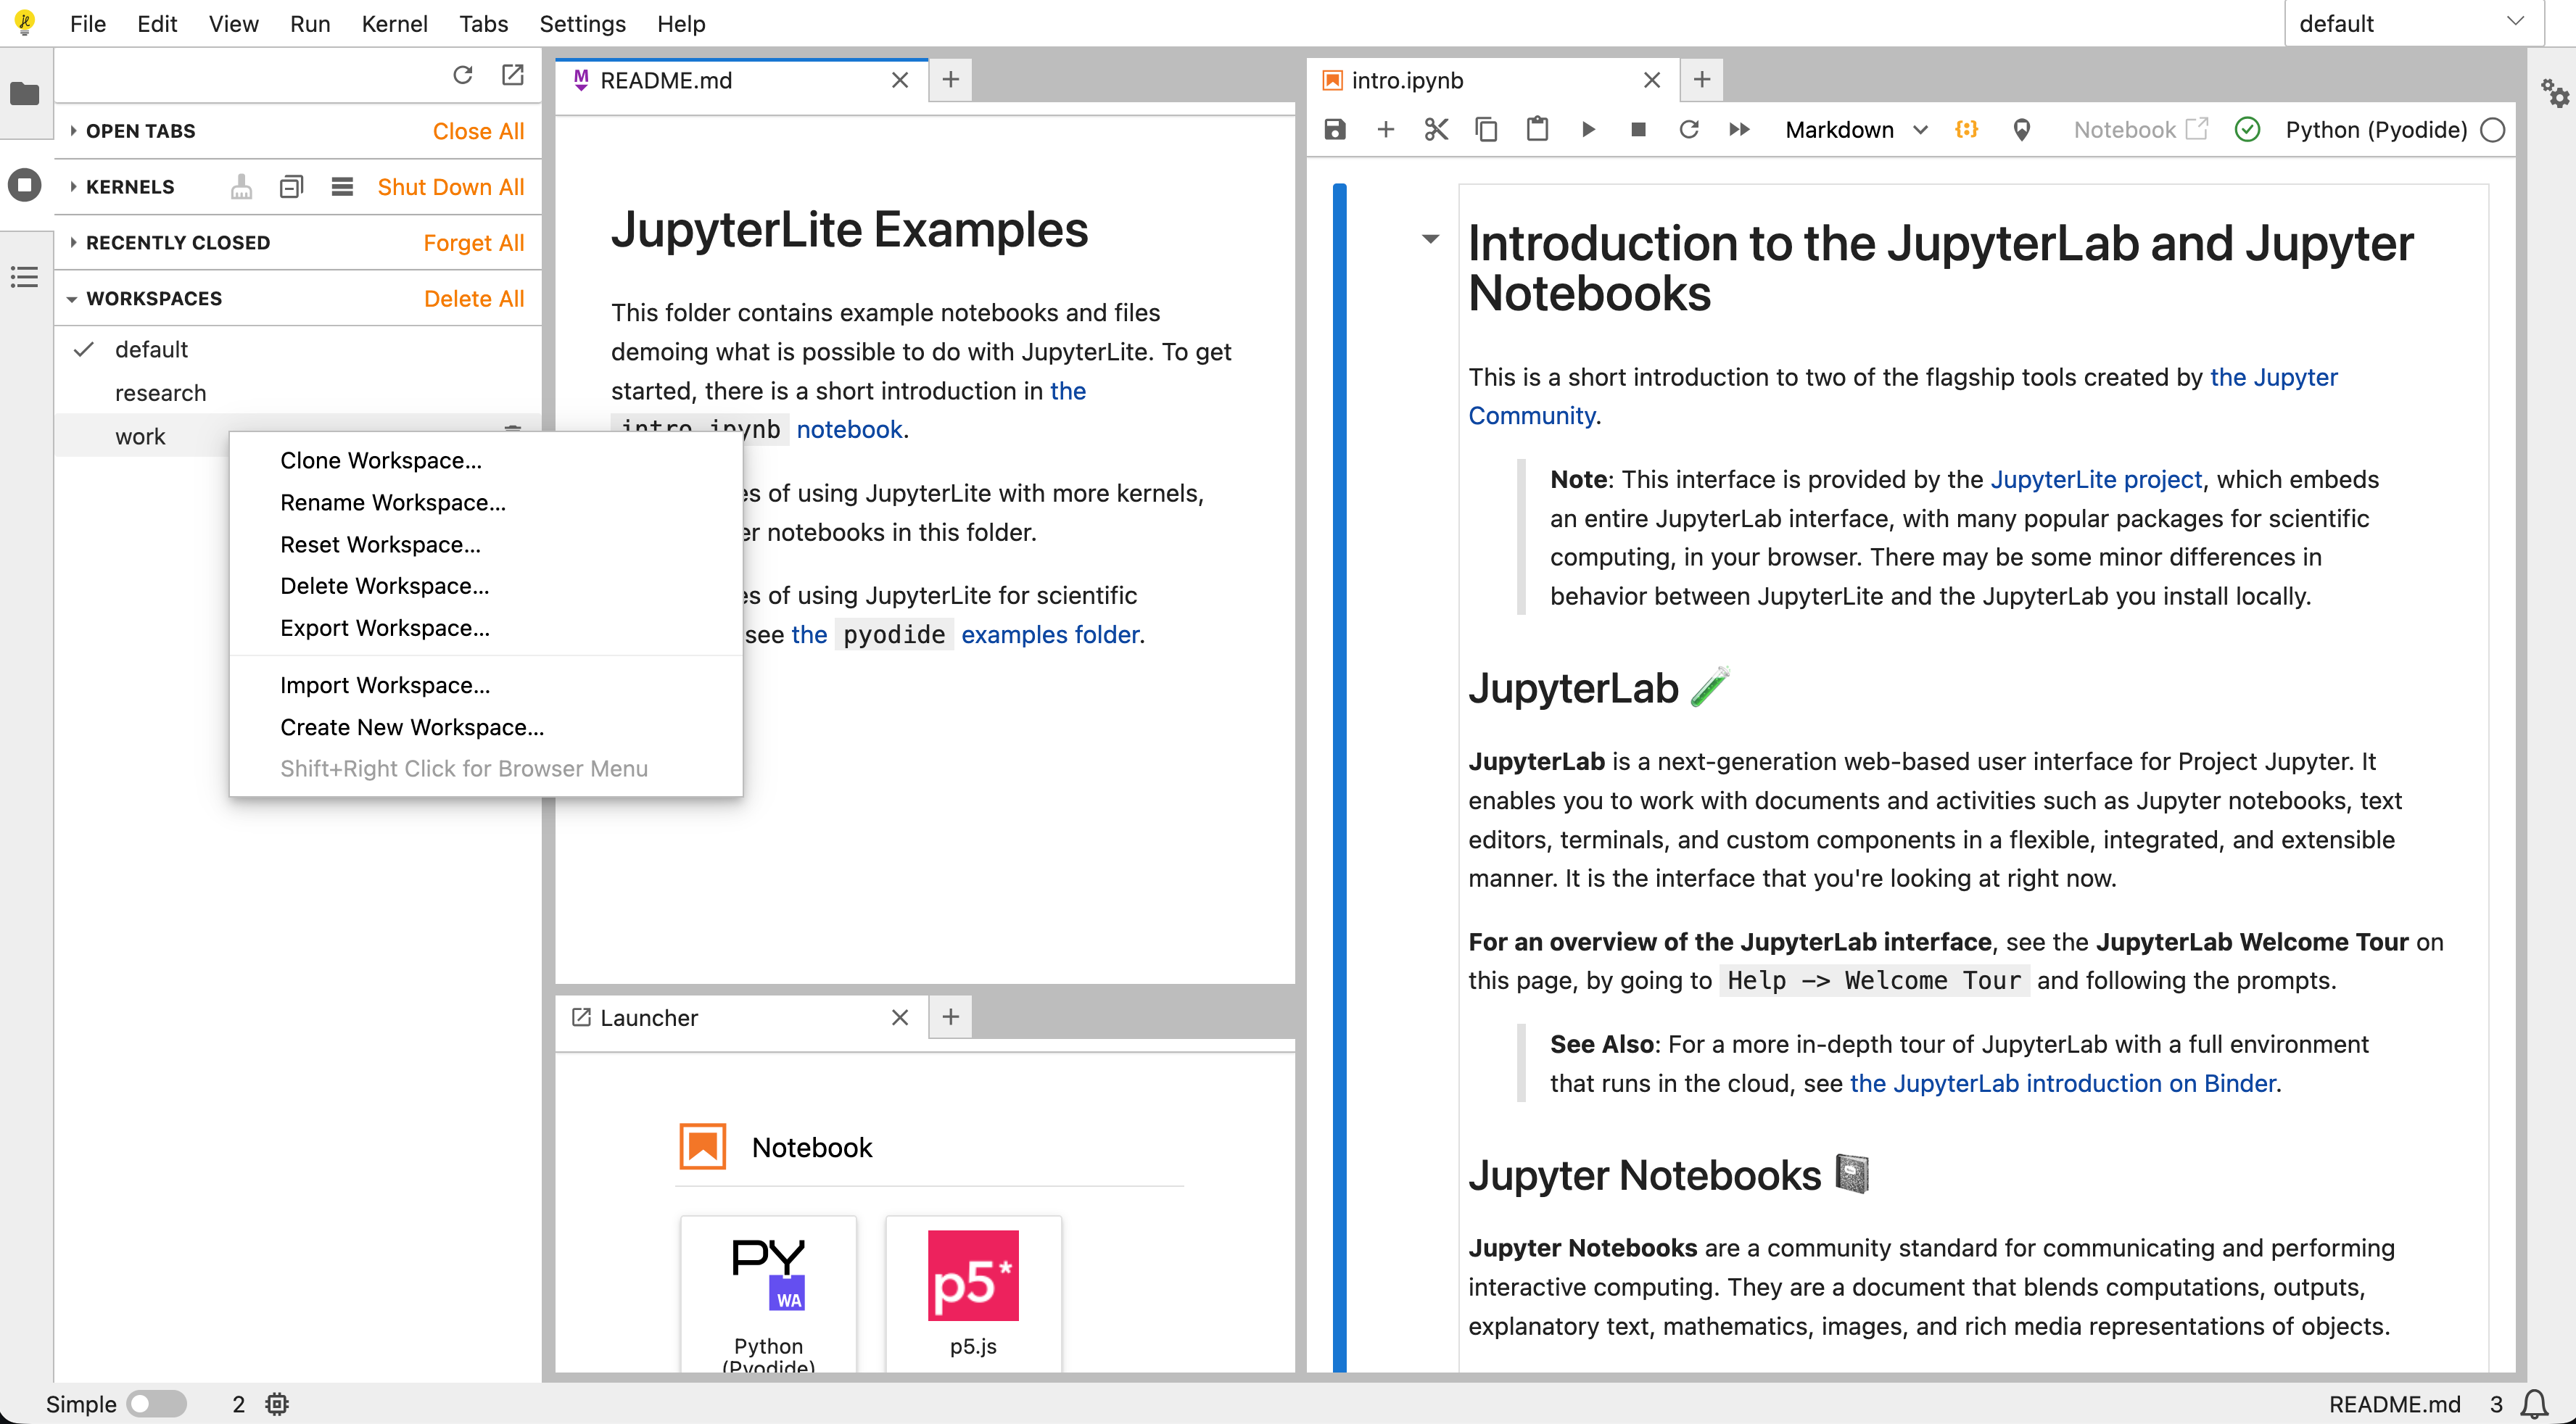The width and height of the screenshot is (2576, 1424).
Task: Restart the kernel with the refresh icon
Action: tap(1690, 129)
